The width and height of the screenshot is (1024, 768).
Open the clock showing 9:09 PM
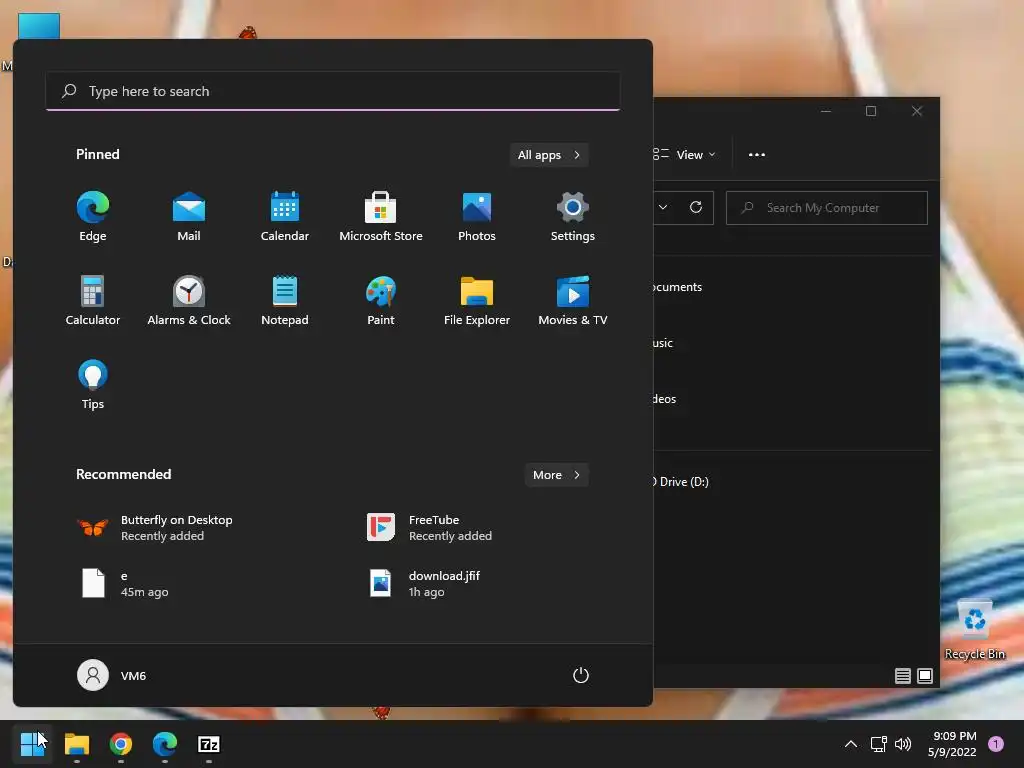(953, 744)
